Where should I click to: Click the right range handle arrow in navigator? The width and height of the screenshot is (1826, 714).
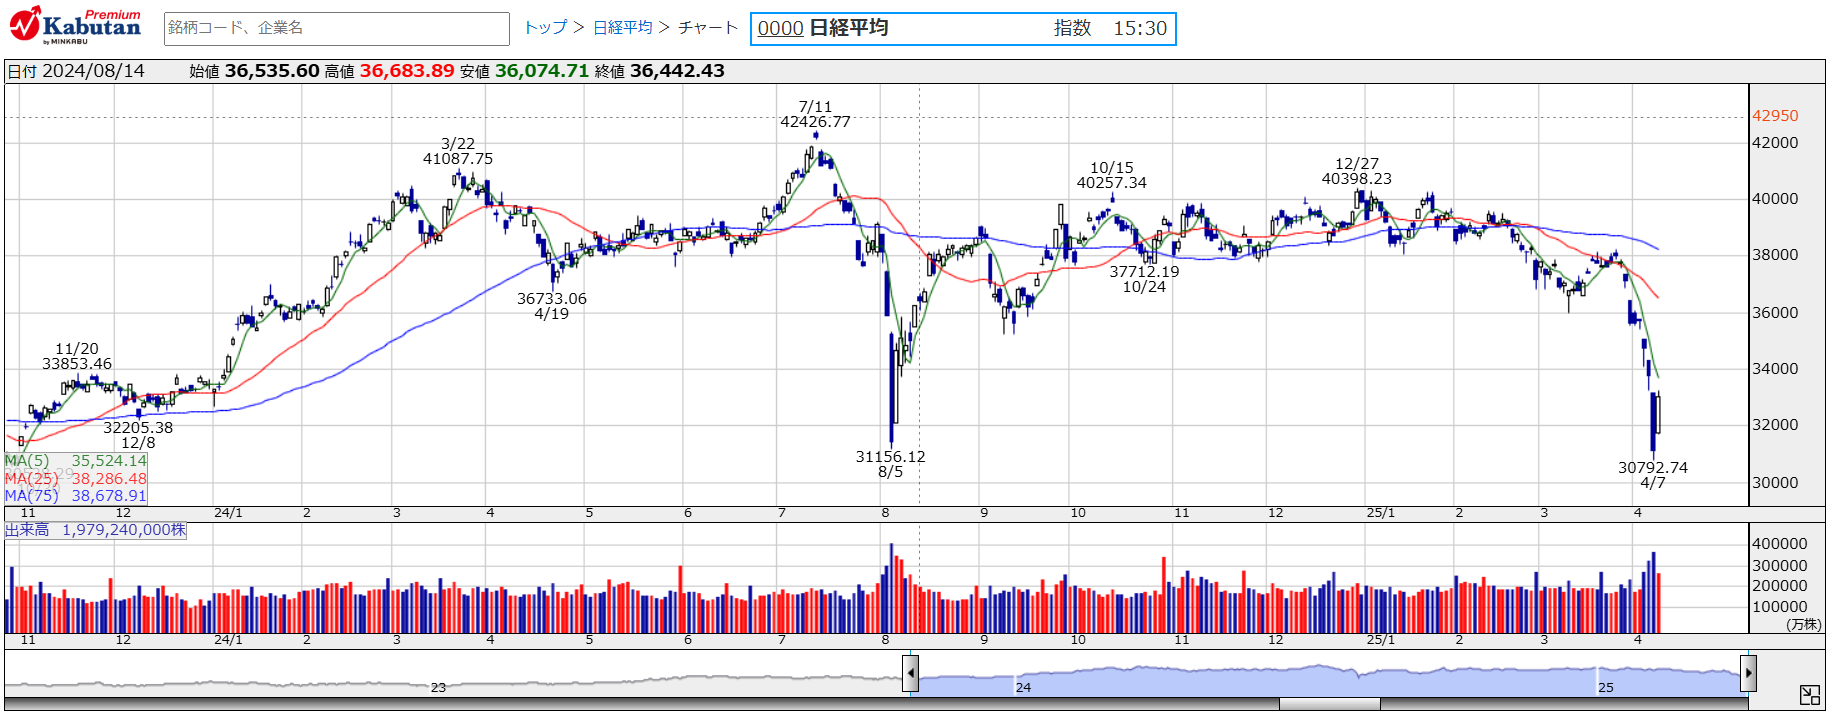pyautogui.click(x=1748, y=673)
